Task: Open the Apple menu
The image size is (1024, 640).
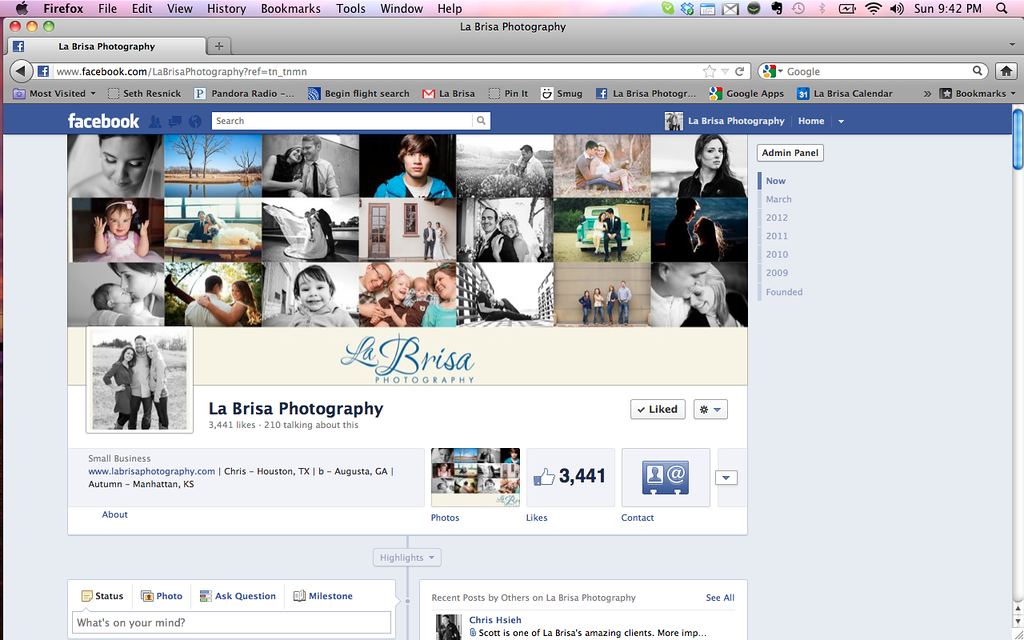Action: click(22, 8)
